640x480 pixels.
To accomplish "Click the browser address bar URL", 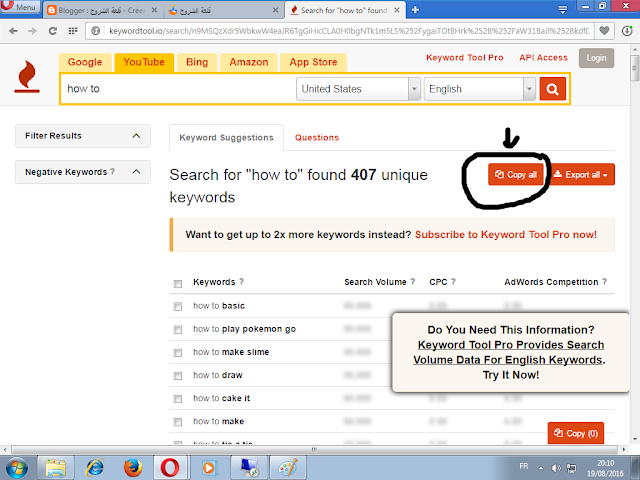I will pos(349,31).
